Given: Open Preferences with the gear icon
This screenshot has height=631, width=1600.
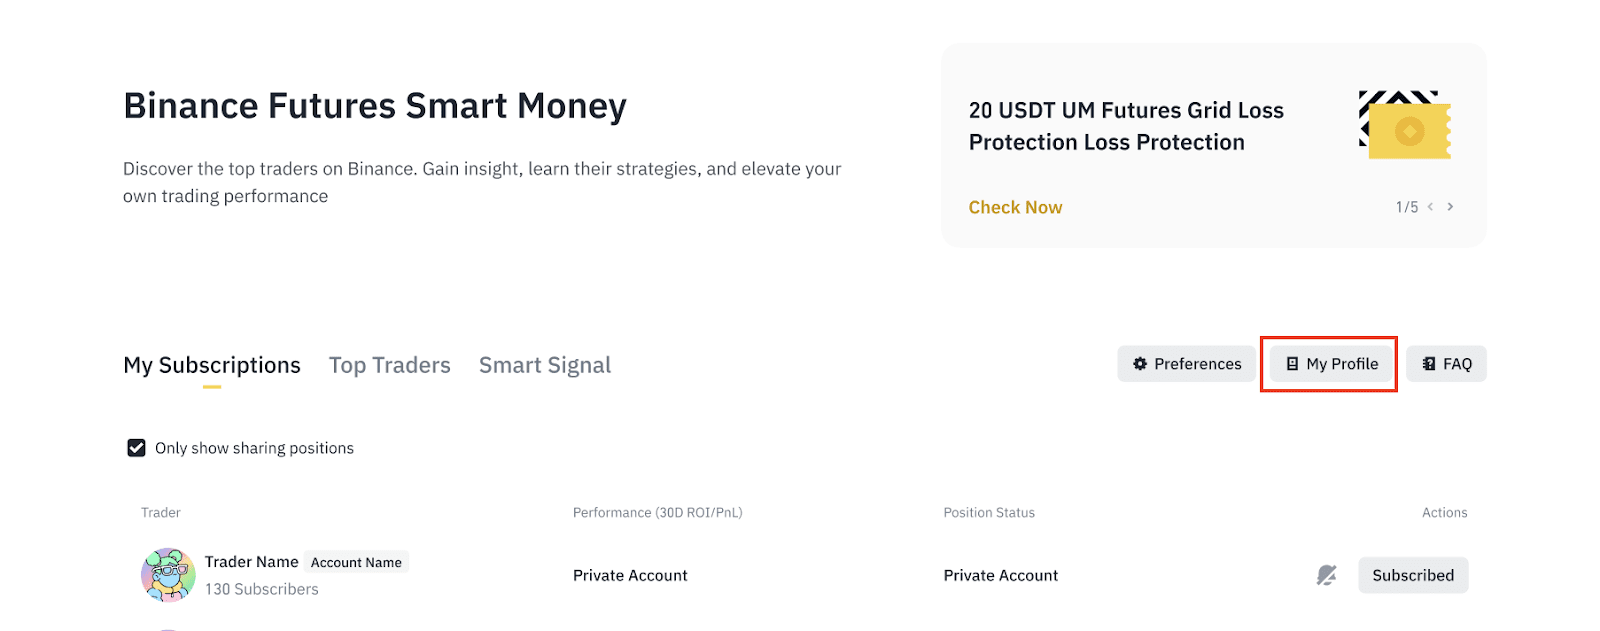Looking at the screenshot, I should click(x=1186, y=364).
